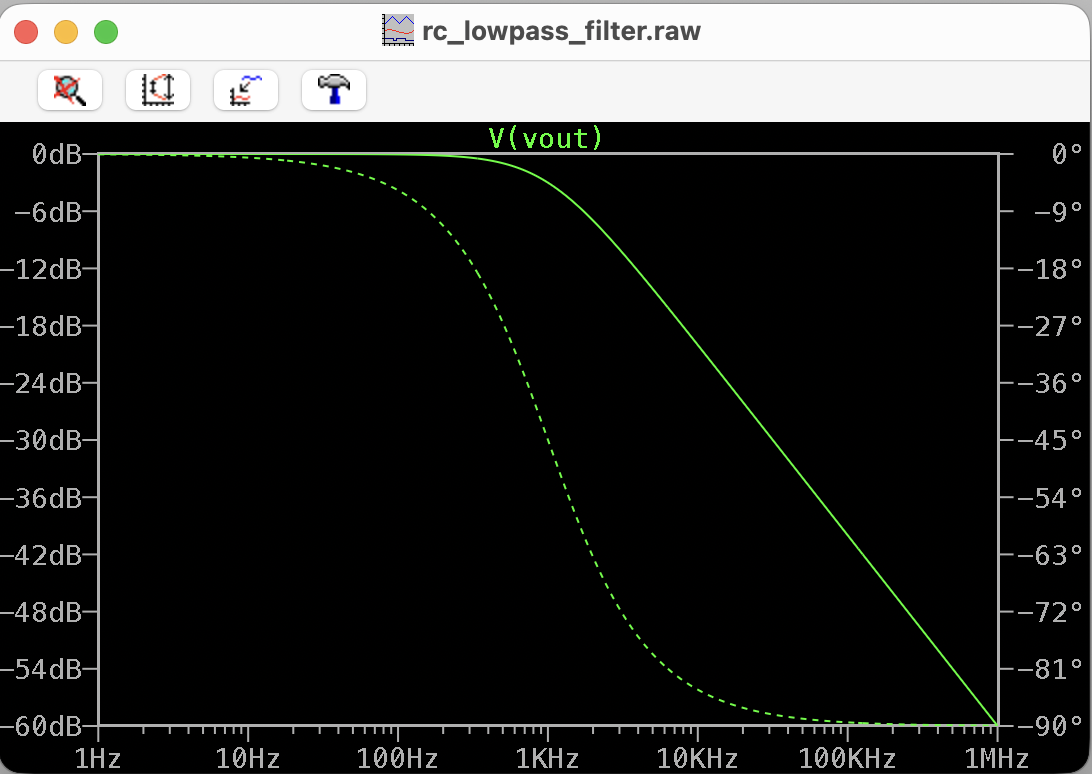1092x774 pixels.
Task: Click the -18° phase axis label
Action: pos(1050,269)
